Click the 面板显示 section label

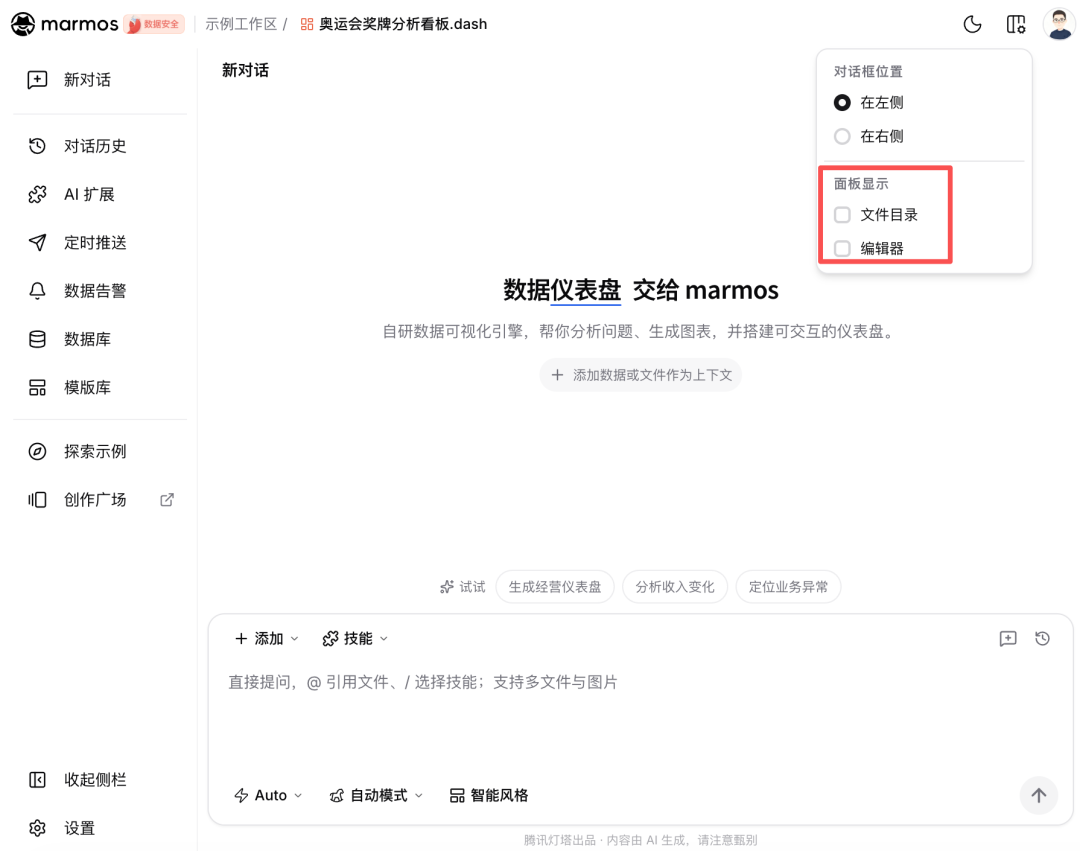[861, 184]
